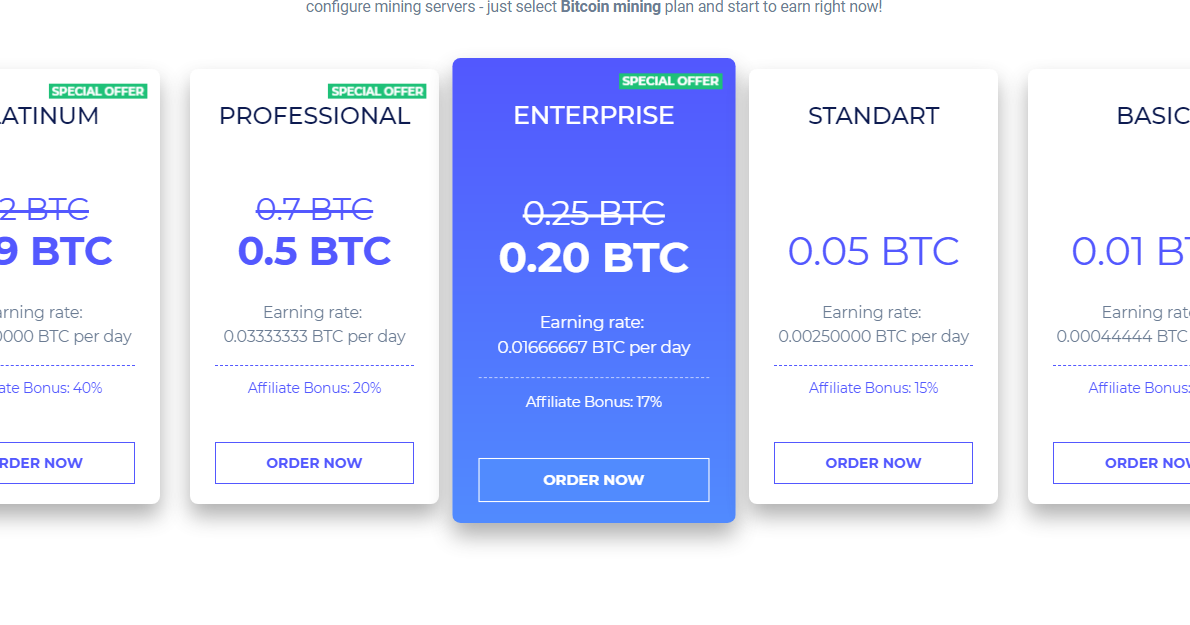Viewport: 1190px width, 625px height.
Task: Click the Affiliate Bonus 17% text on ENTERPRISE
Action: point(593,401)
